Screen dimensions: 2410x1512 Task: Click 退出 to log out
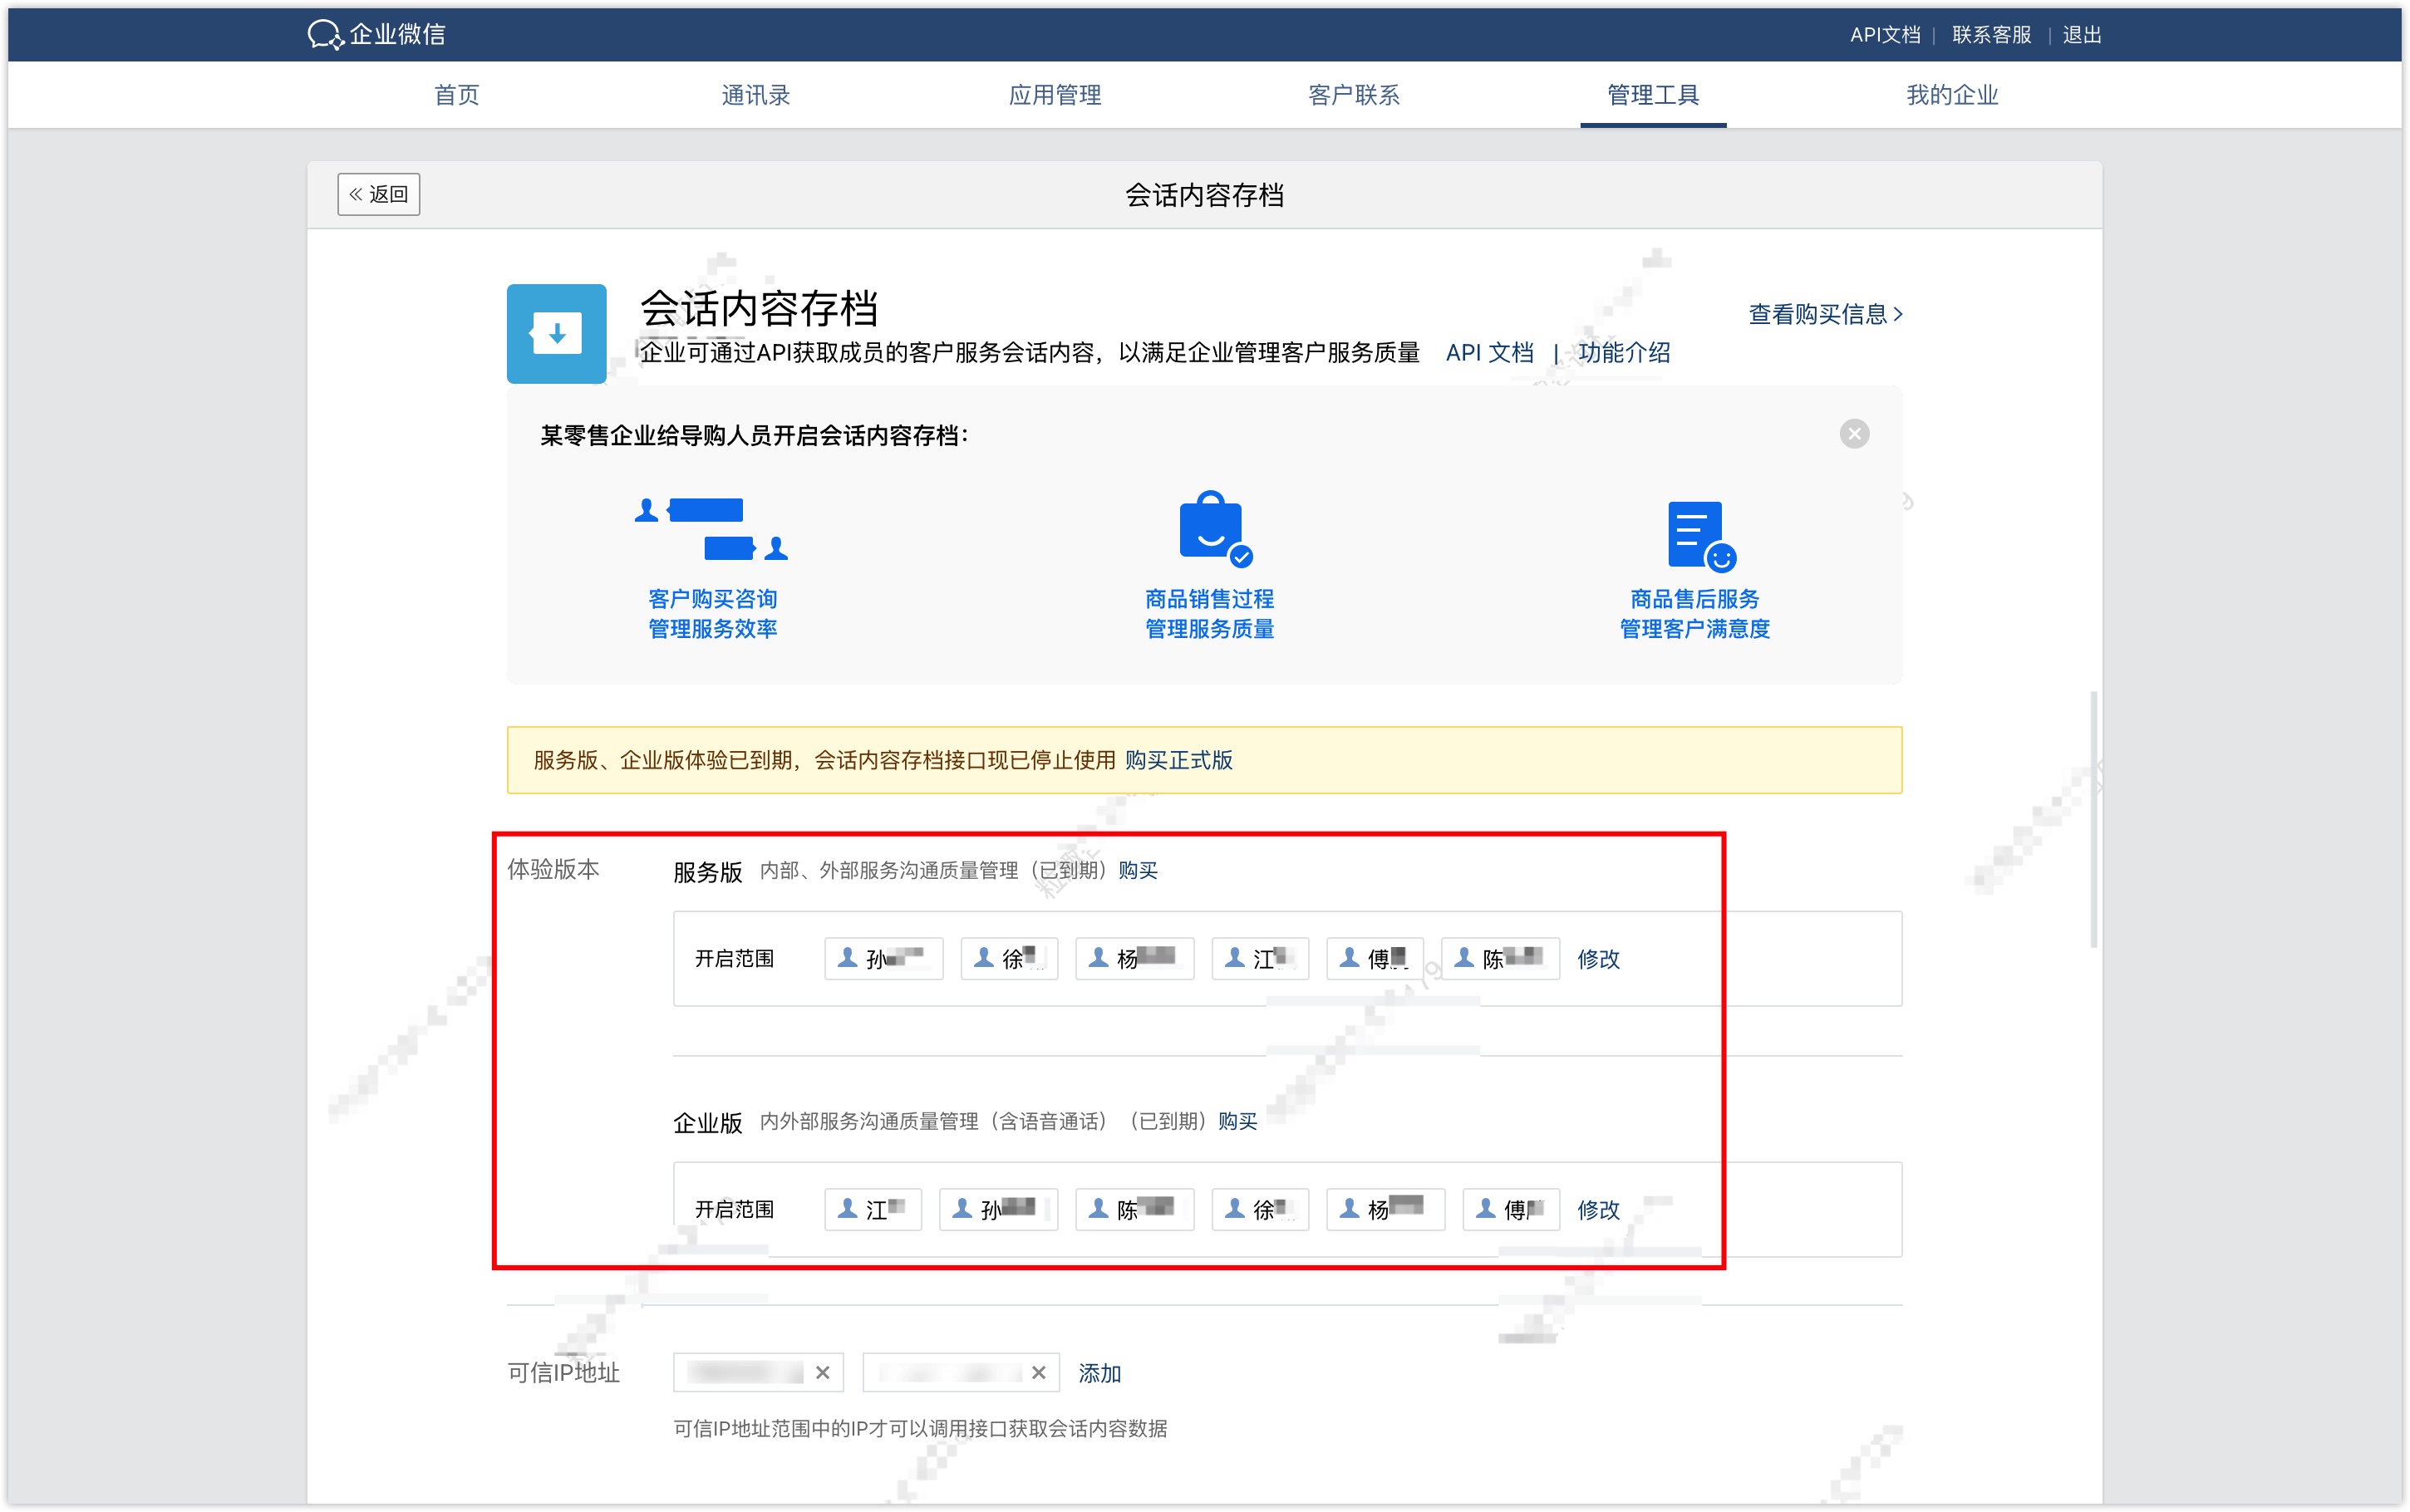click(x=2081, y=35)
